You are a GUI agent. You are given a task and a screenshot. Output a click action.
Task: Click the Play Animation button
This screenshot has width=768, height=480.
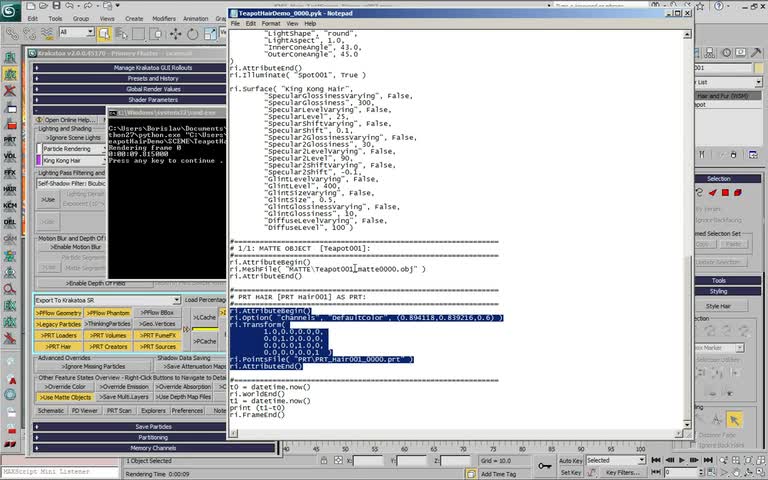tap(682, 460)
